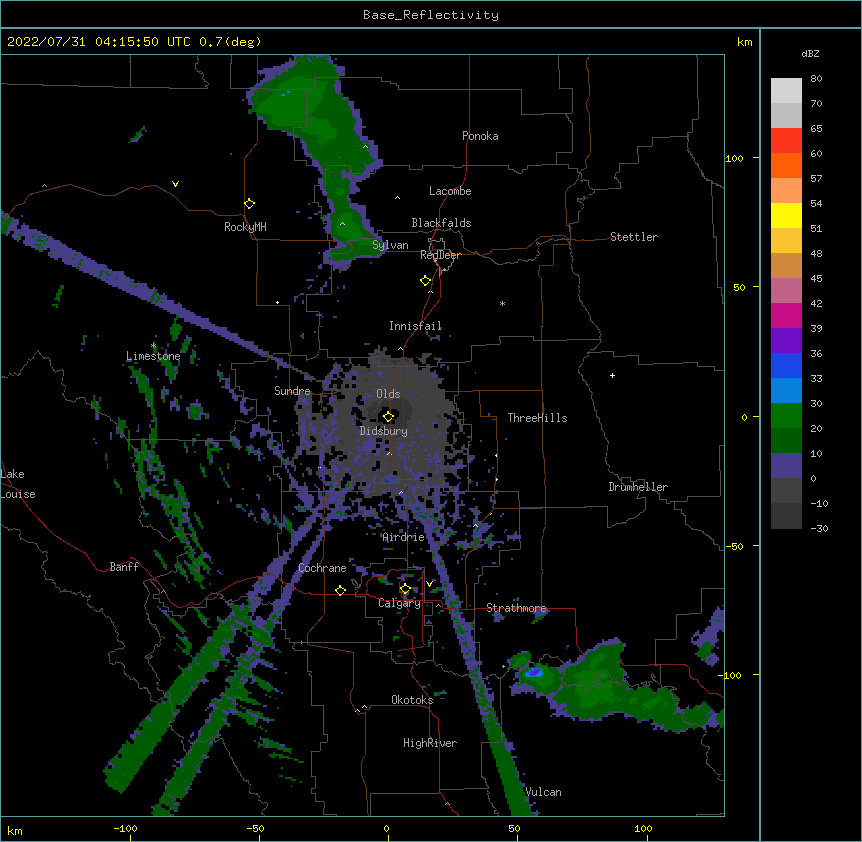Pick the yellow 51-54 dBZ legend swatch
Screen dimensions: 862x842
(786, 215)
